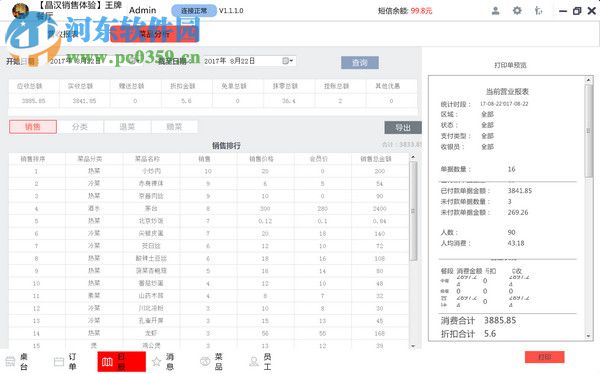Click the 抹零总额 summary header

point(285,86)
